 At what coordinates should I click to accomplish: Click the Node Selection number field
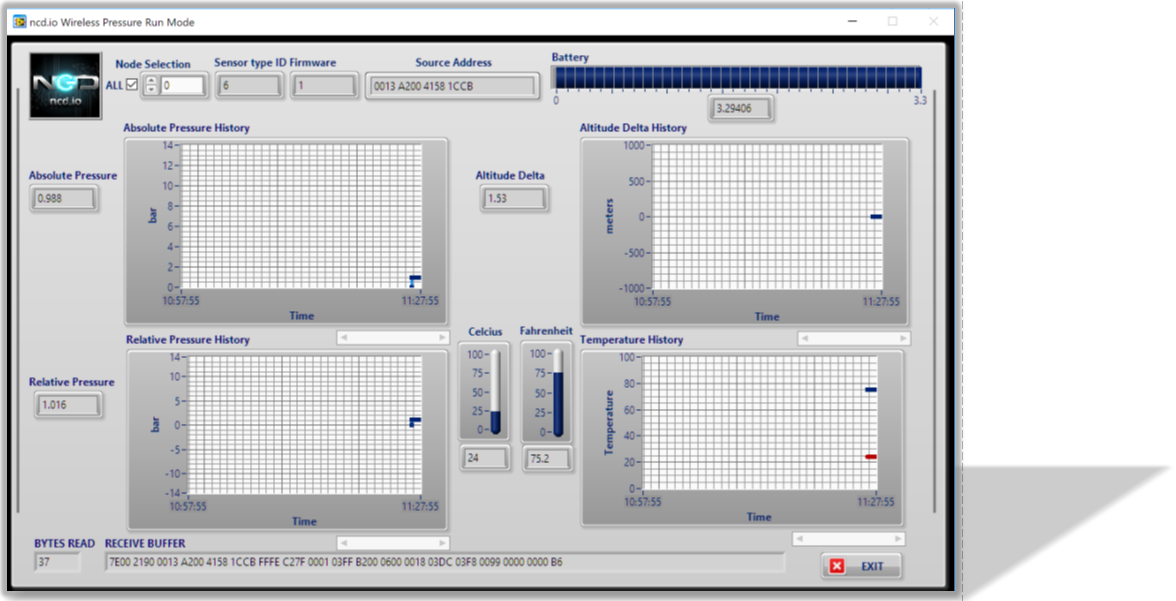(x=182, y=86)
